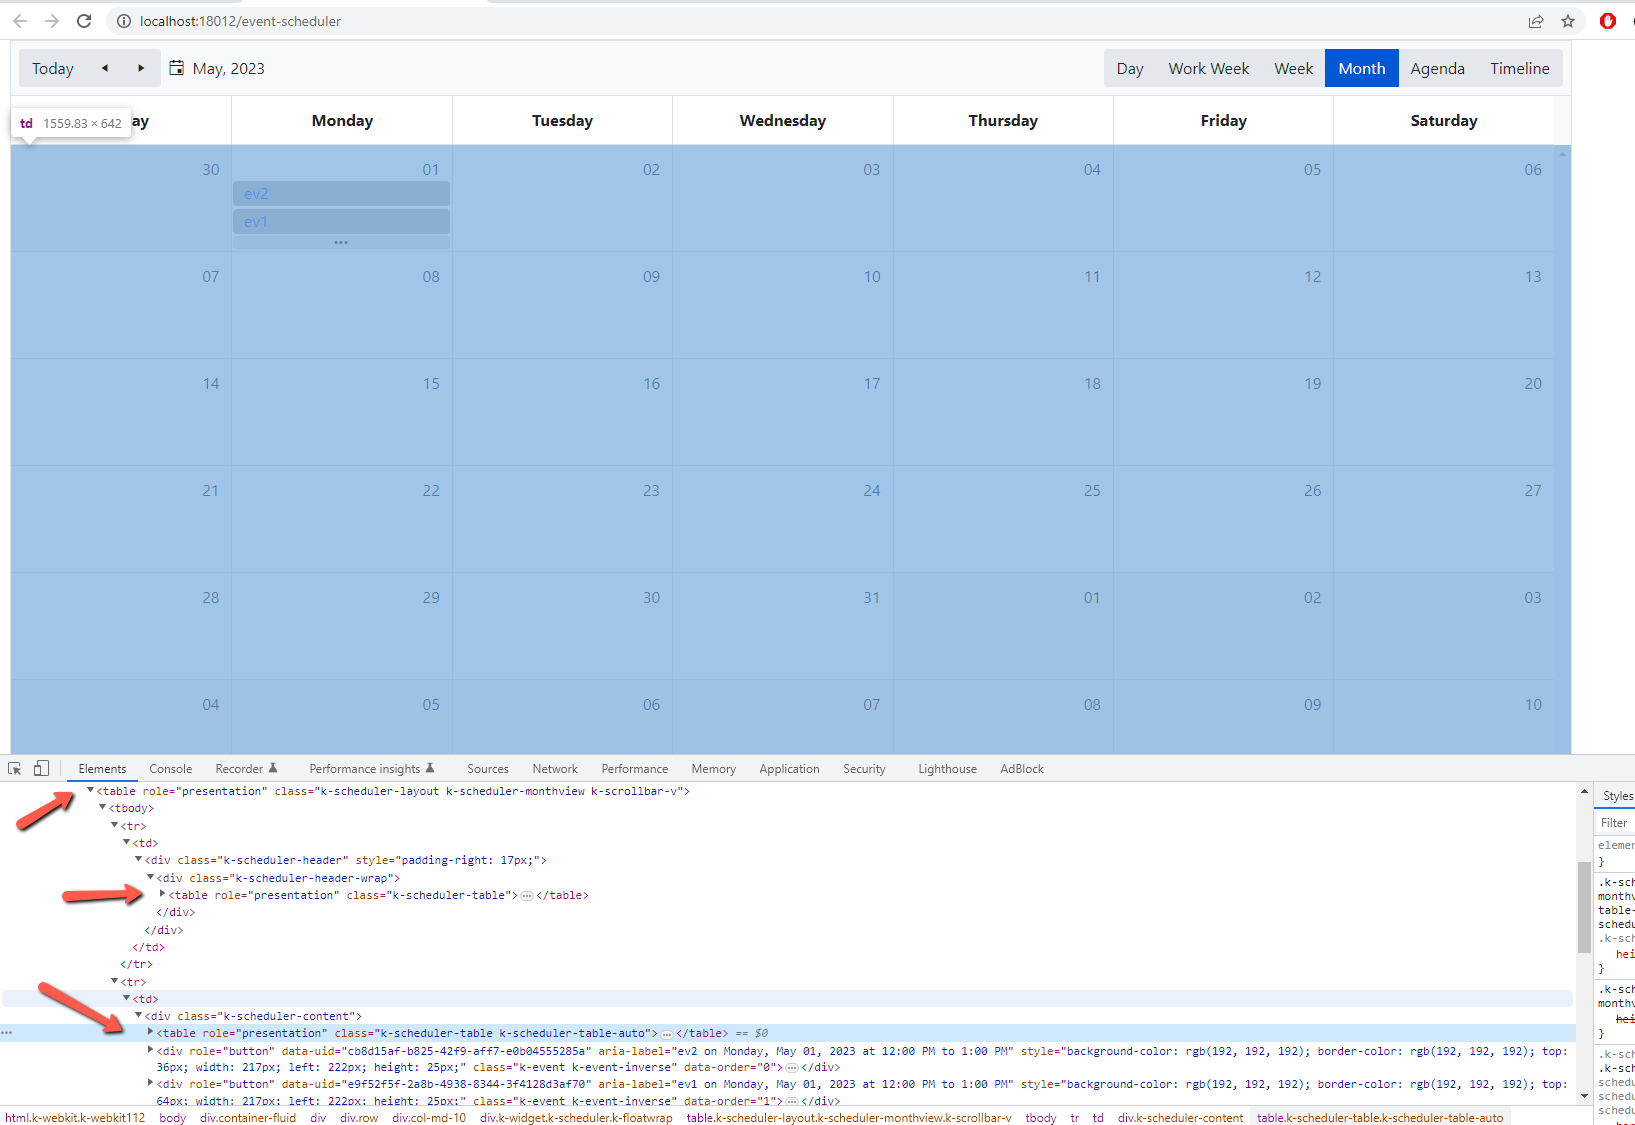Open the ev2 event on May 01

[x=341, y=194]
